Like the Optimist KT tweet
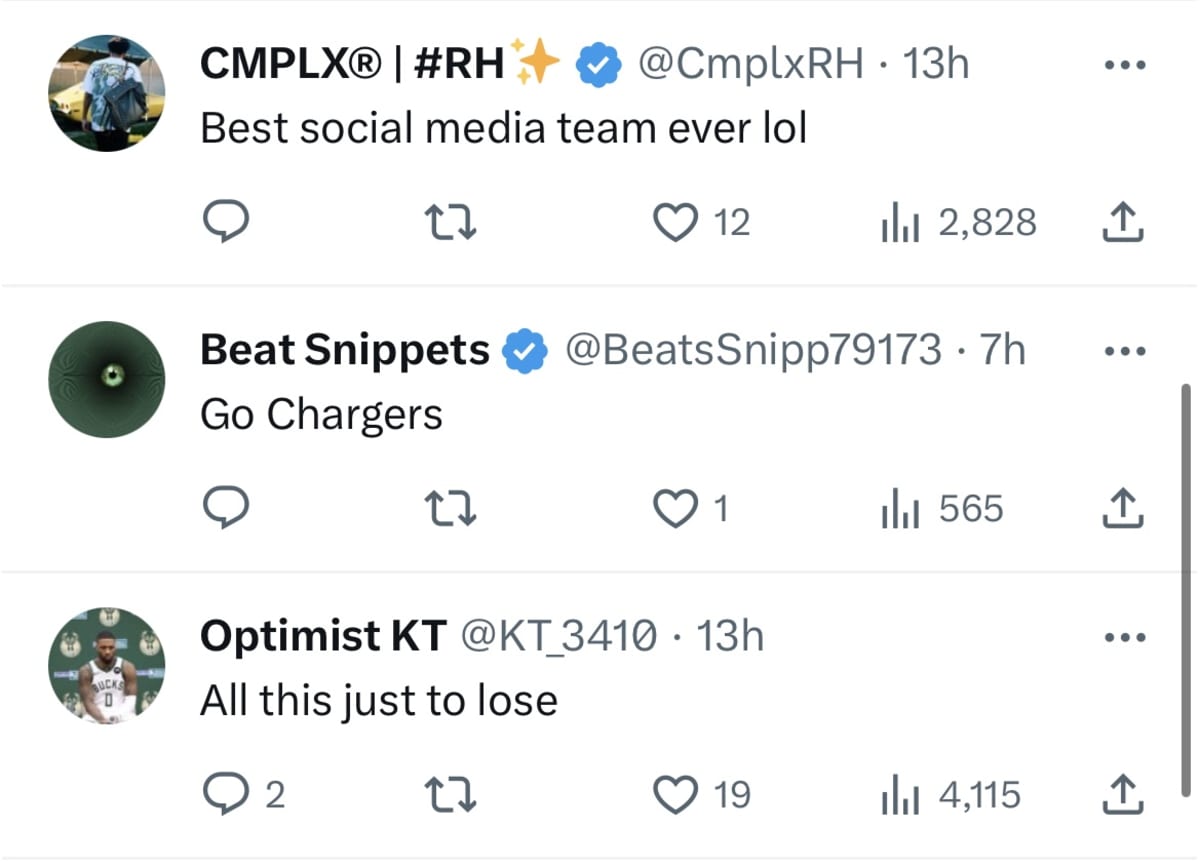Screen dimensions: 1200x868 tap(675, 795)
